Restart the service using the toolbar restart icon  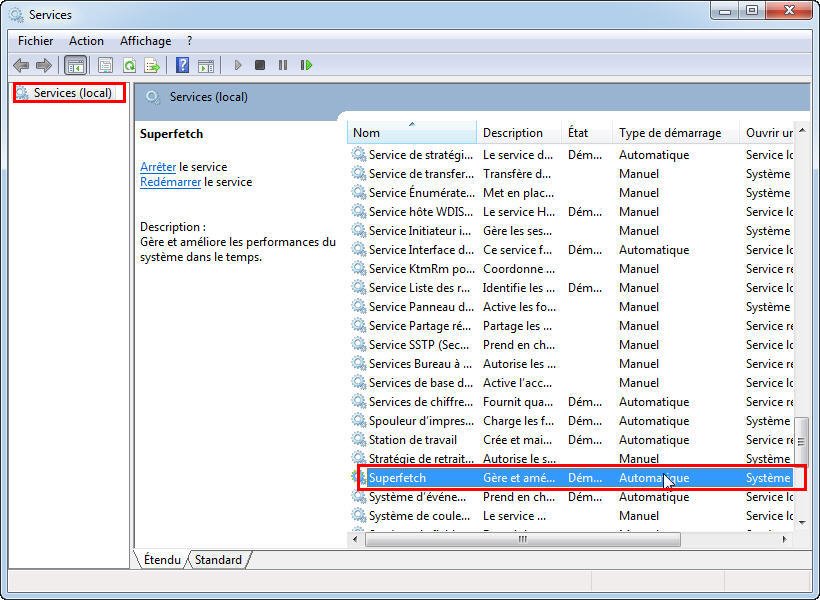coord(306,66)
